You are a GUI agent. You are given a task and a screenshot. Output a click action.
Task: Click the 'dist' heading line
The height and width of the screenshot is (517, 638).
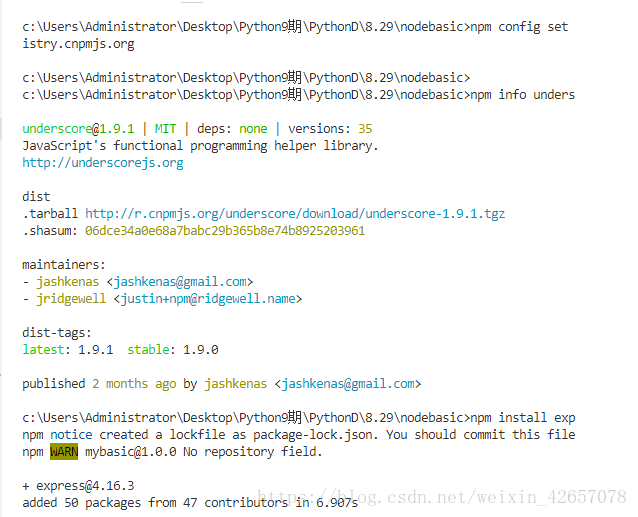pyautogui.click(x=36, y=196)
